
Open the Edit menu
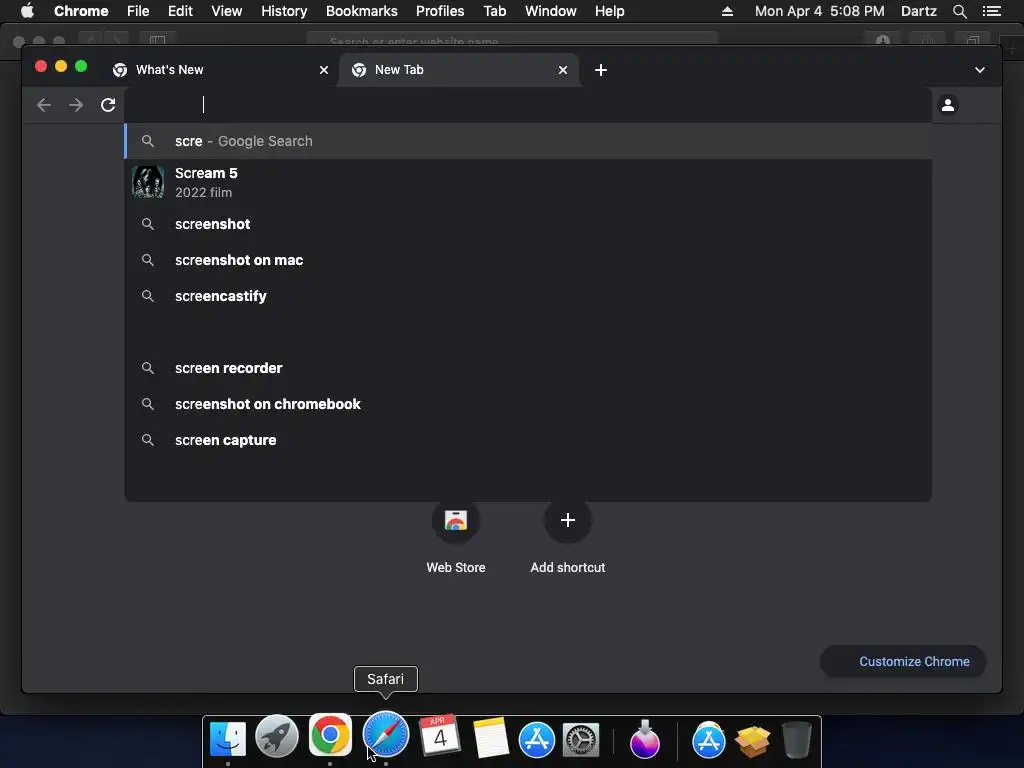coord(180,11)
